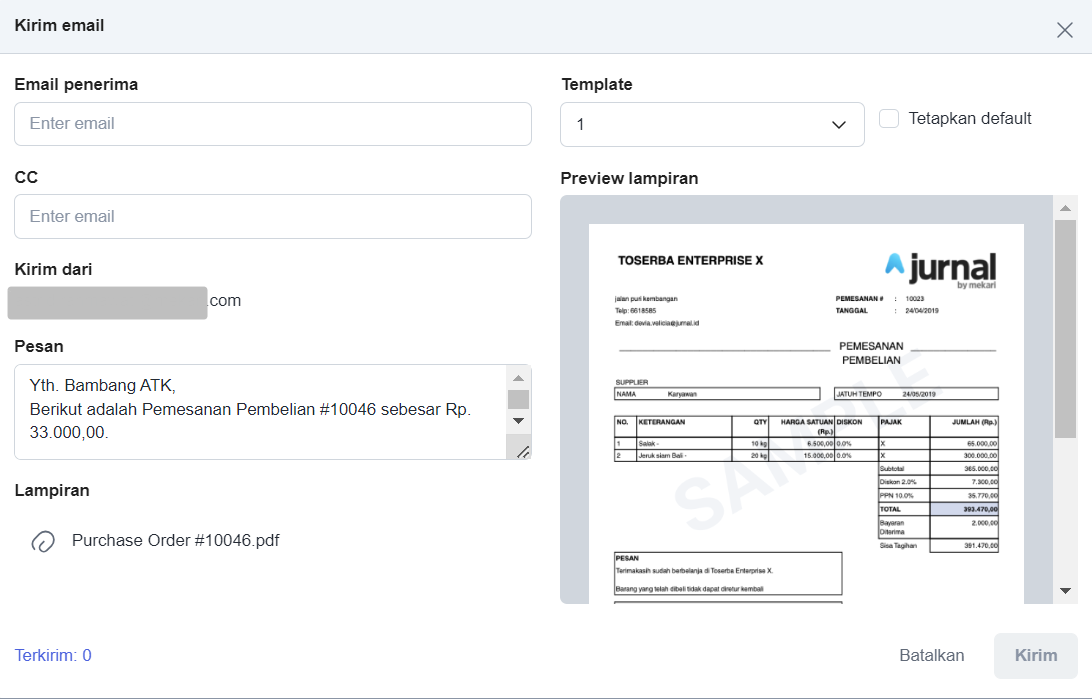This screenshot has width=1092, height=699.
Task: Click preview scrollbar down arrow
Action: tap(1065, 591)
